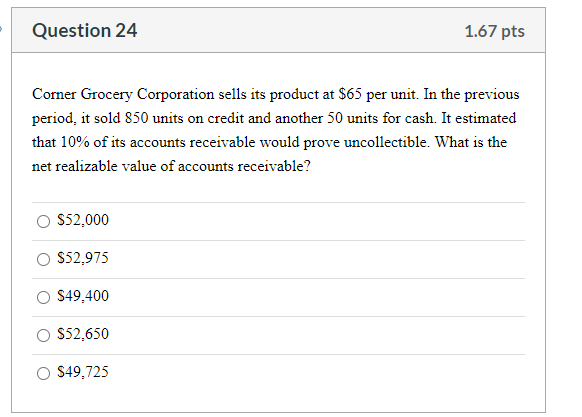Click the phrase net realizable value

(94, 166)
